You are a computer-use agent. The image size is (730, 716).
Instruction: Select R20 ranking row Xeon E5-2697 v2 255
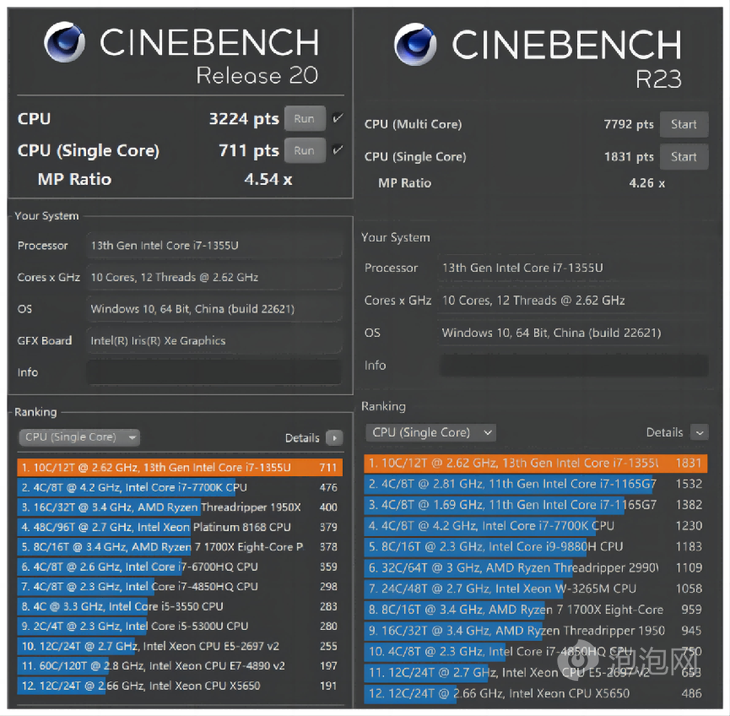pos(180,646)
